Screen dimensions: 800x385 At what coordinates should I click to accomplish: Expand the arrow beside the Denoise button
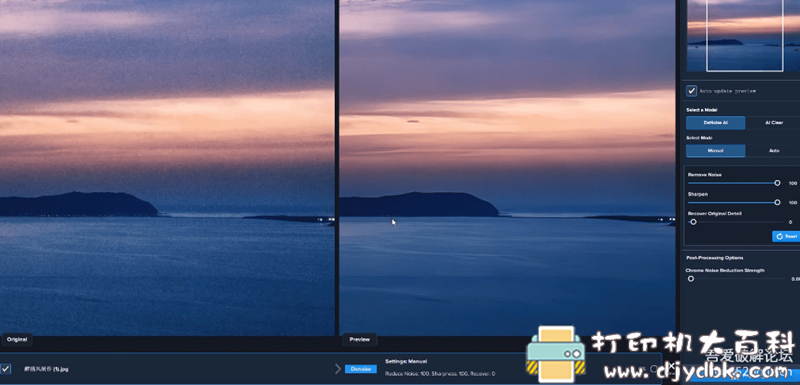[x=338, y=369]
